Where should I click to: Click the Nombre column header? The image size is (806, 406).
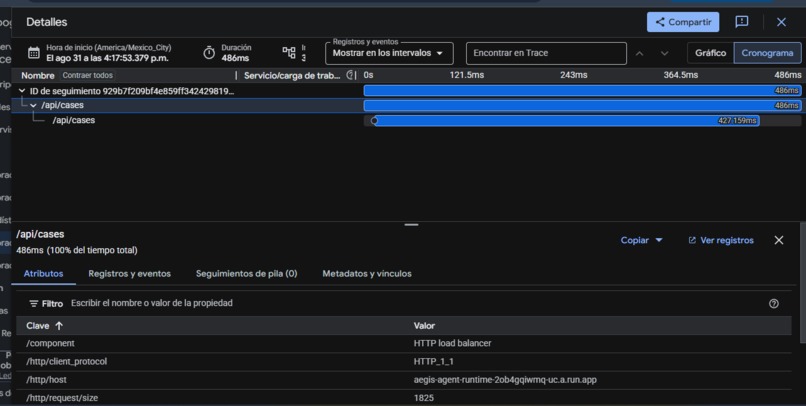click(38, 76)
